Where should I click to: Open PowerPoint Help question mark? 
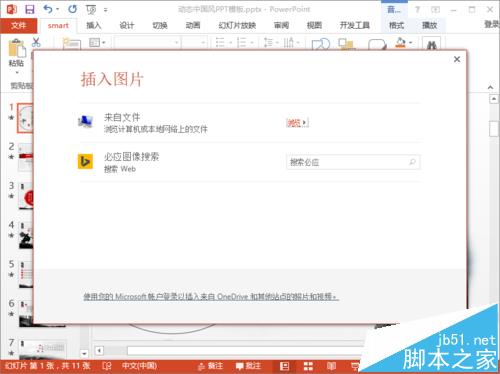(x=417, y=10)
